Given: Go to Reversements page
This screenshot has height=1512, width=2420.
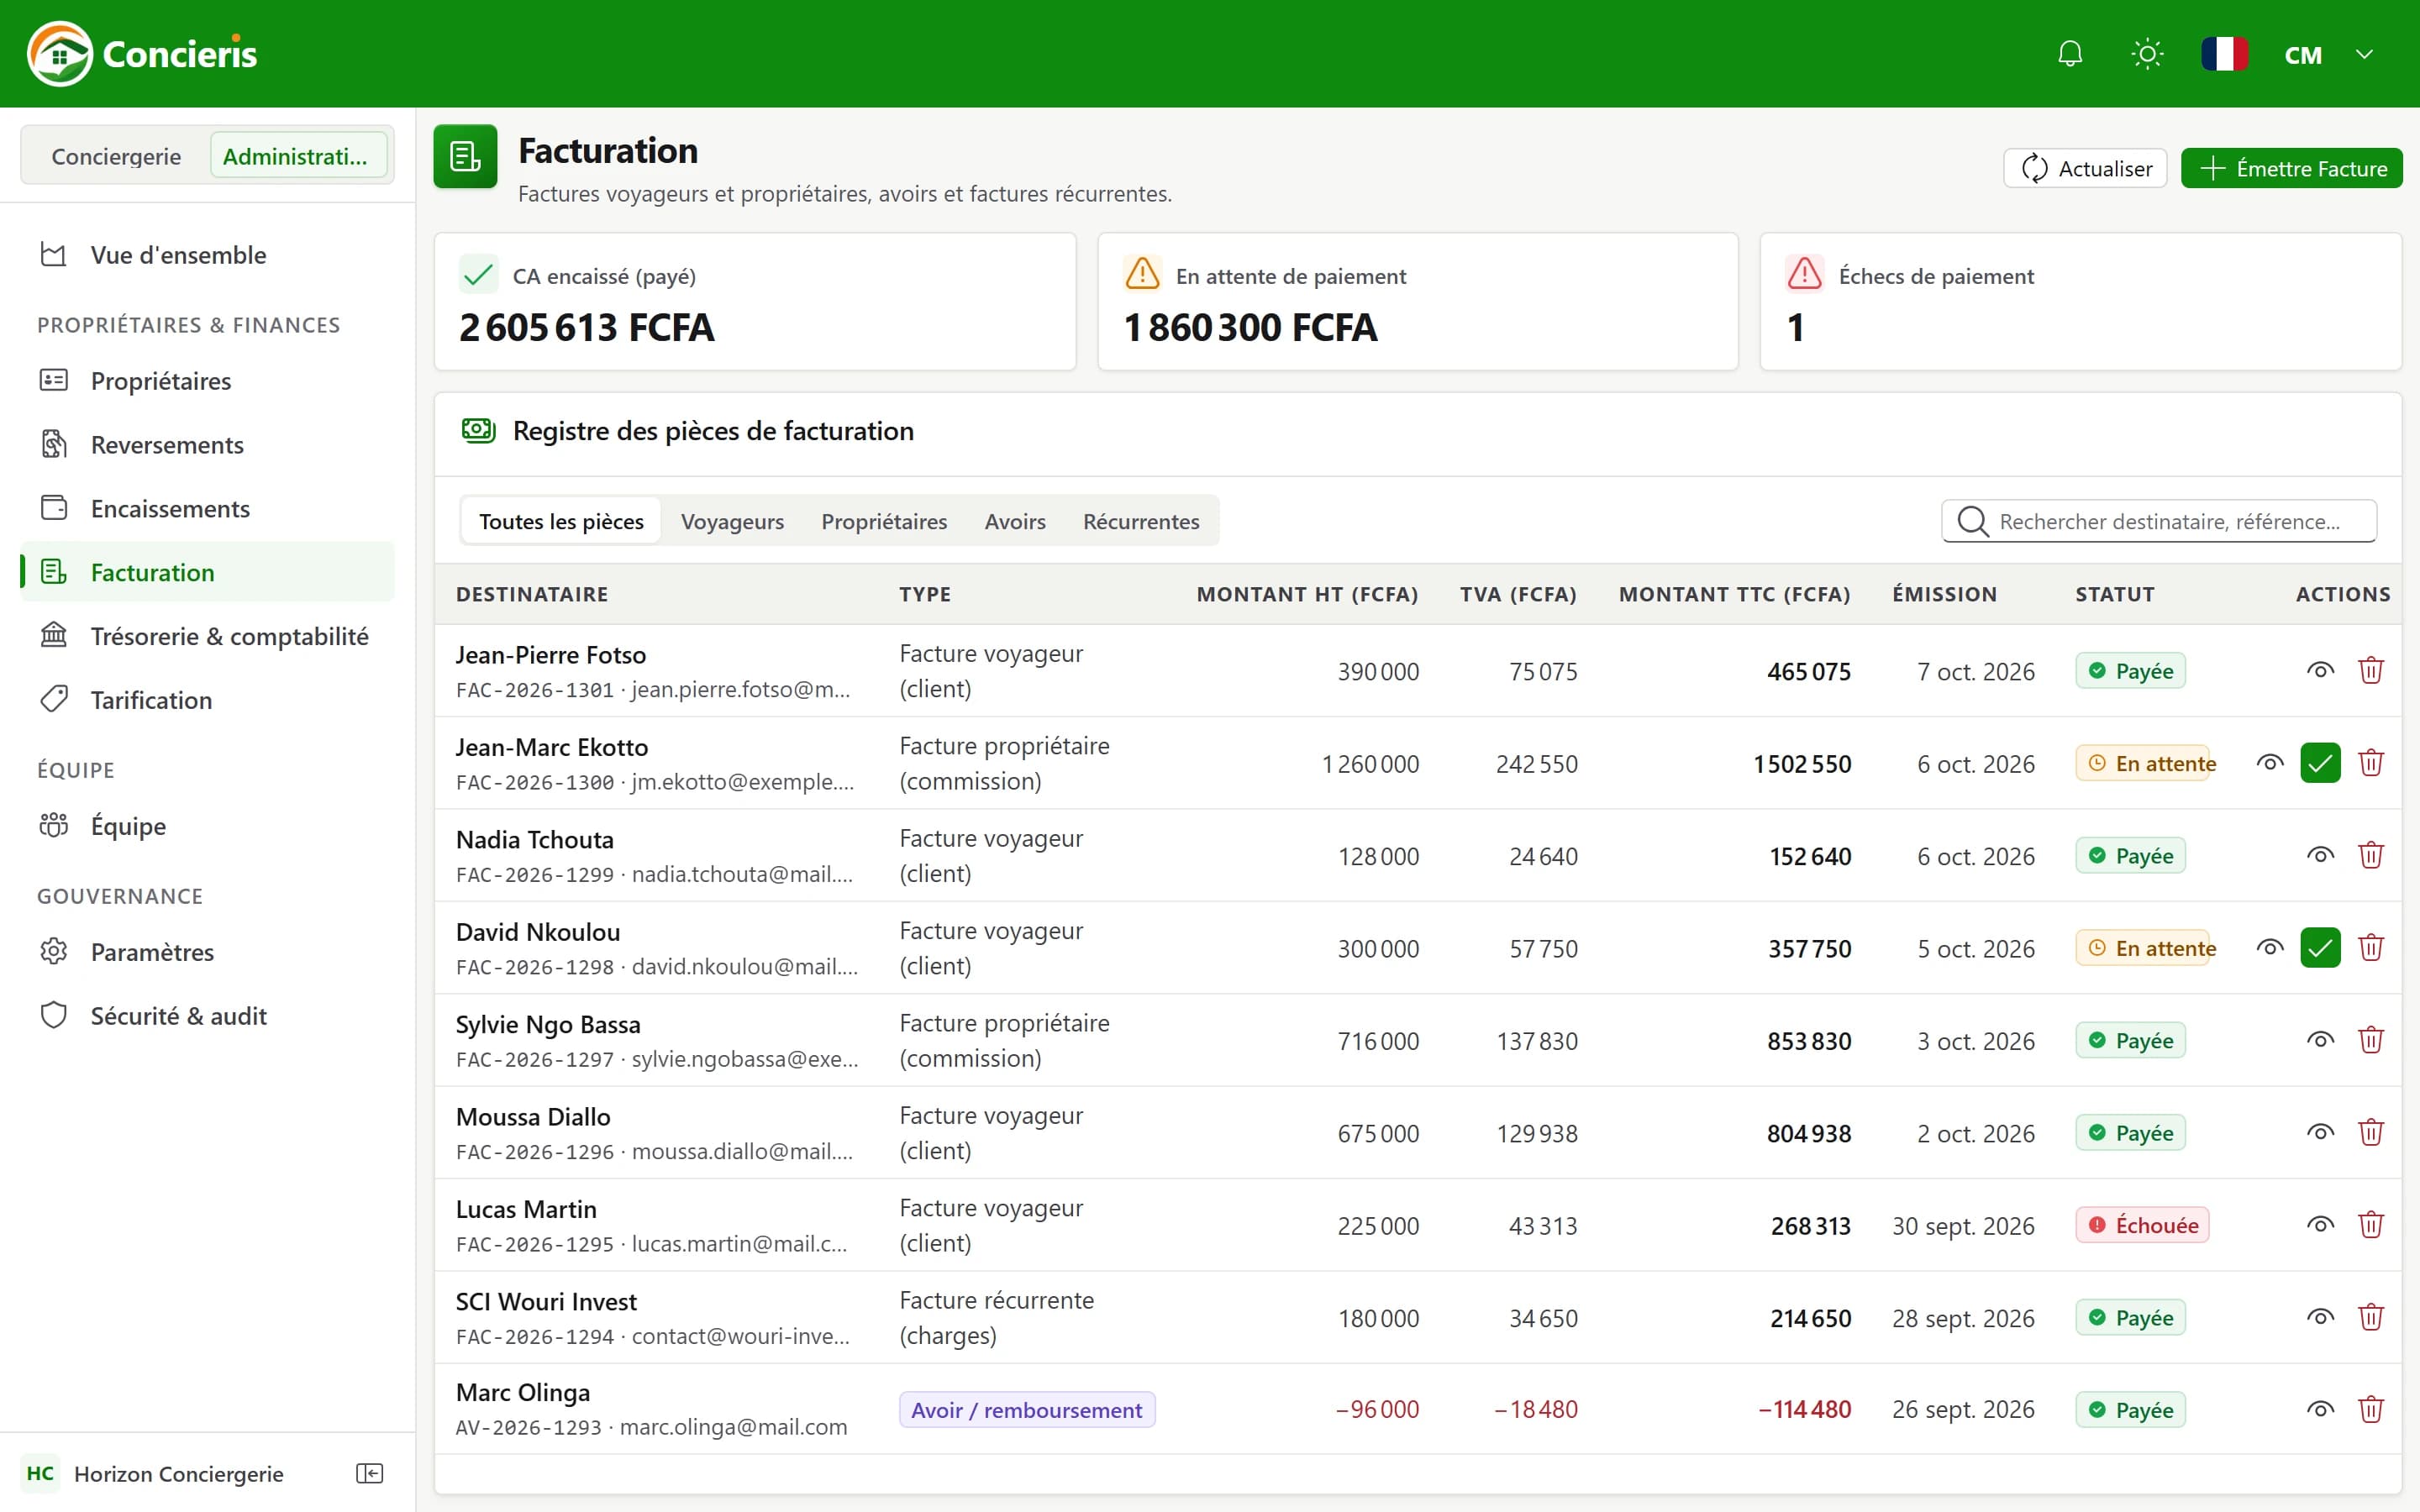Looking at the screenshot, I should click(x=207, y=445).
